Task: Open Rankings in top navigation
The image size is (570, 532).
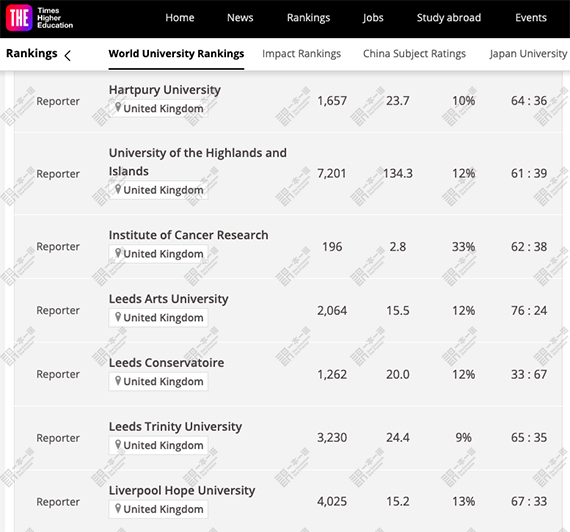Action: 308,17
